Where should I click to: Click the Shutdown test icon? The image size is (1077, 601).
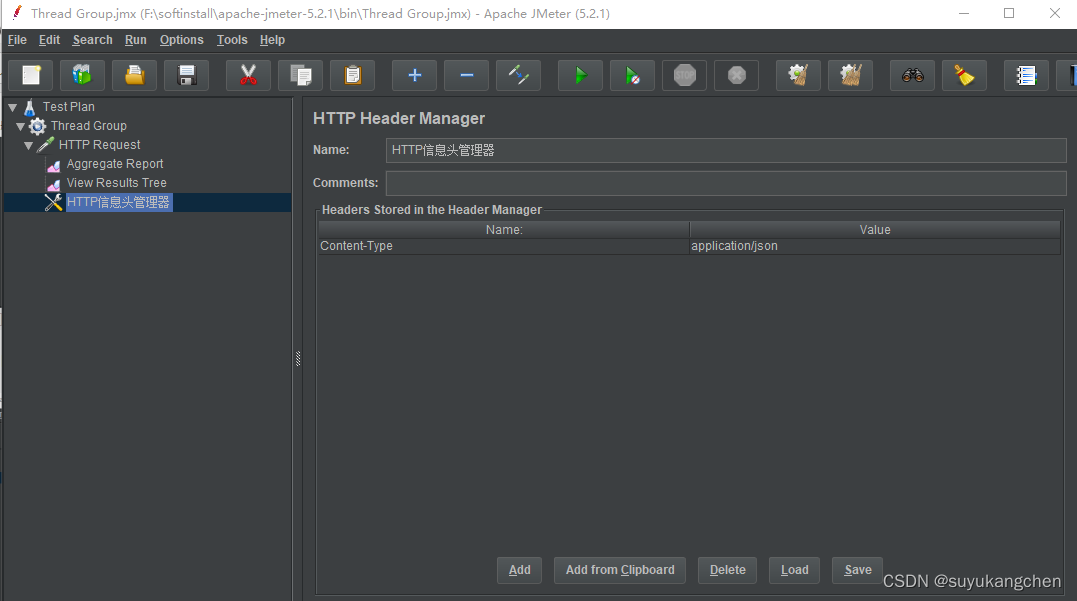point(736,76)
